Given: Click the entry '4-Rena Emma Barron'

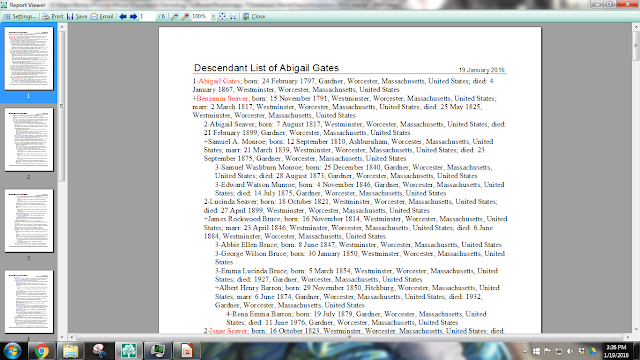Looking at the screenshot, I should tap(259, 314).
